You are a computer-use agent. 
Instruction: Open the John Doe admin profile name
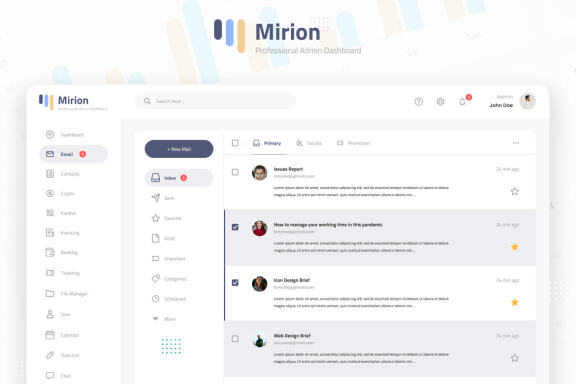pyautogui.click(x=501, y=105)
